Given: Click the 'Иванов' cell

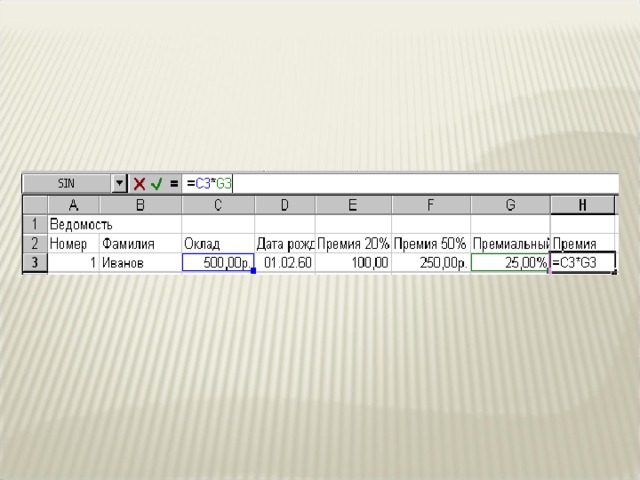Looking at the screenshot, I should click(141, 262).
